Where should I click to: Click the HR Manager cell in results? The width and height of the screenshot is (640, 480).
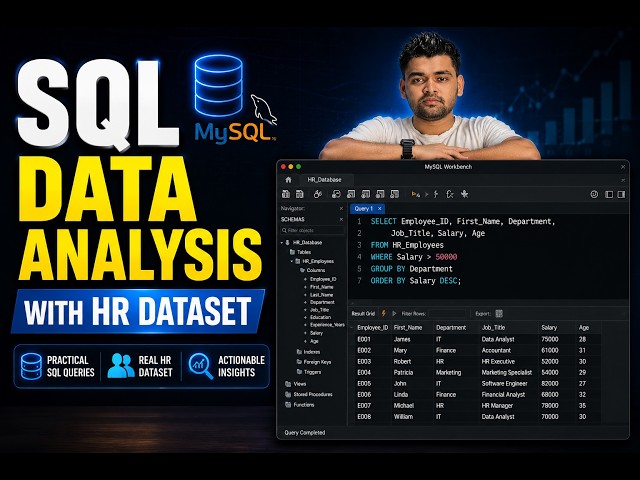[497, 406]
